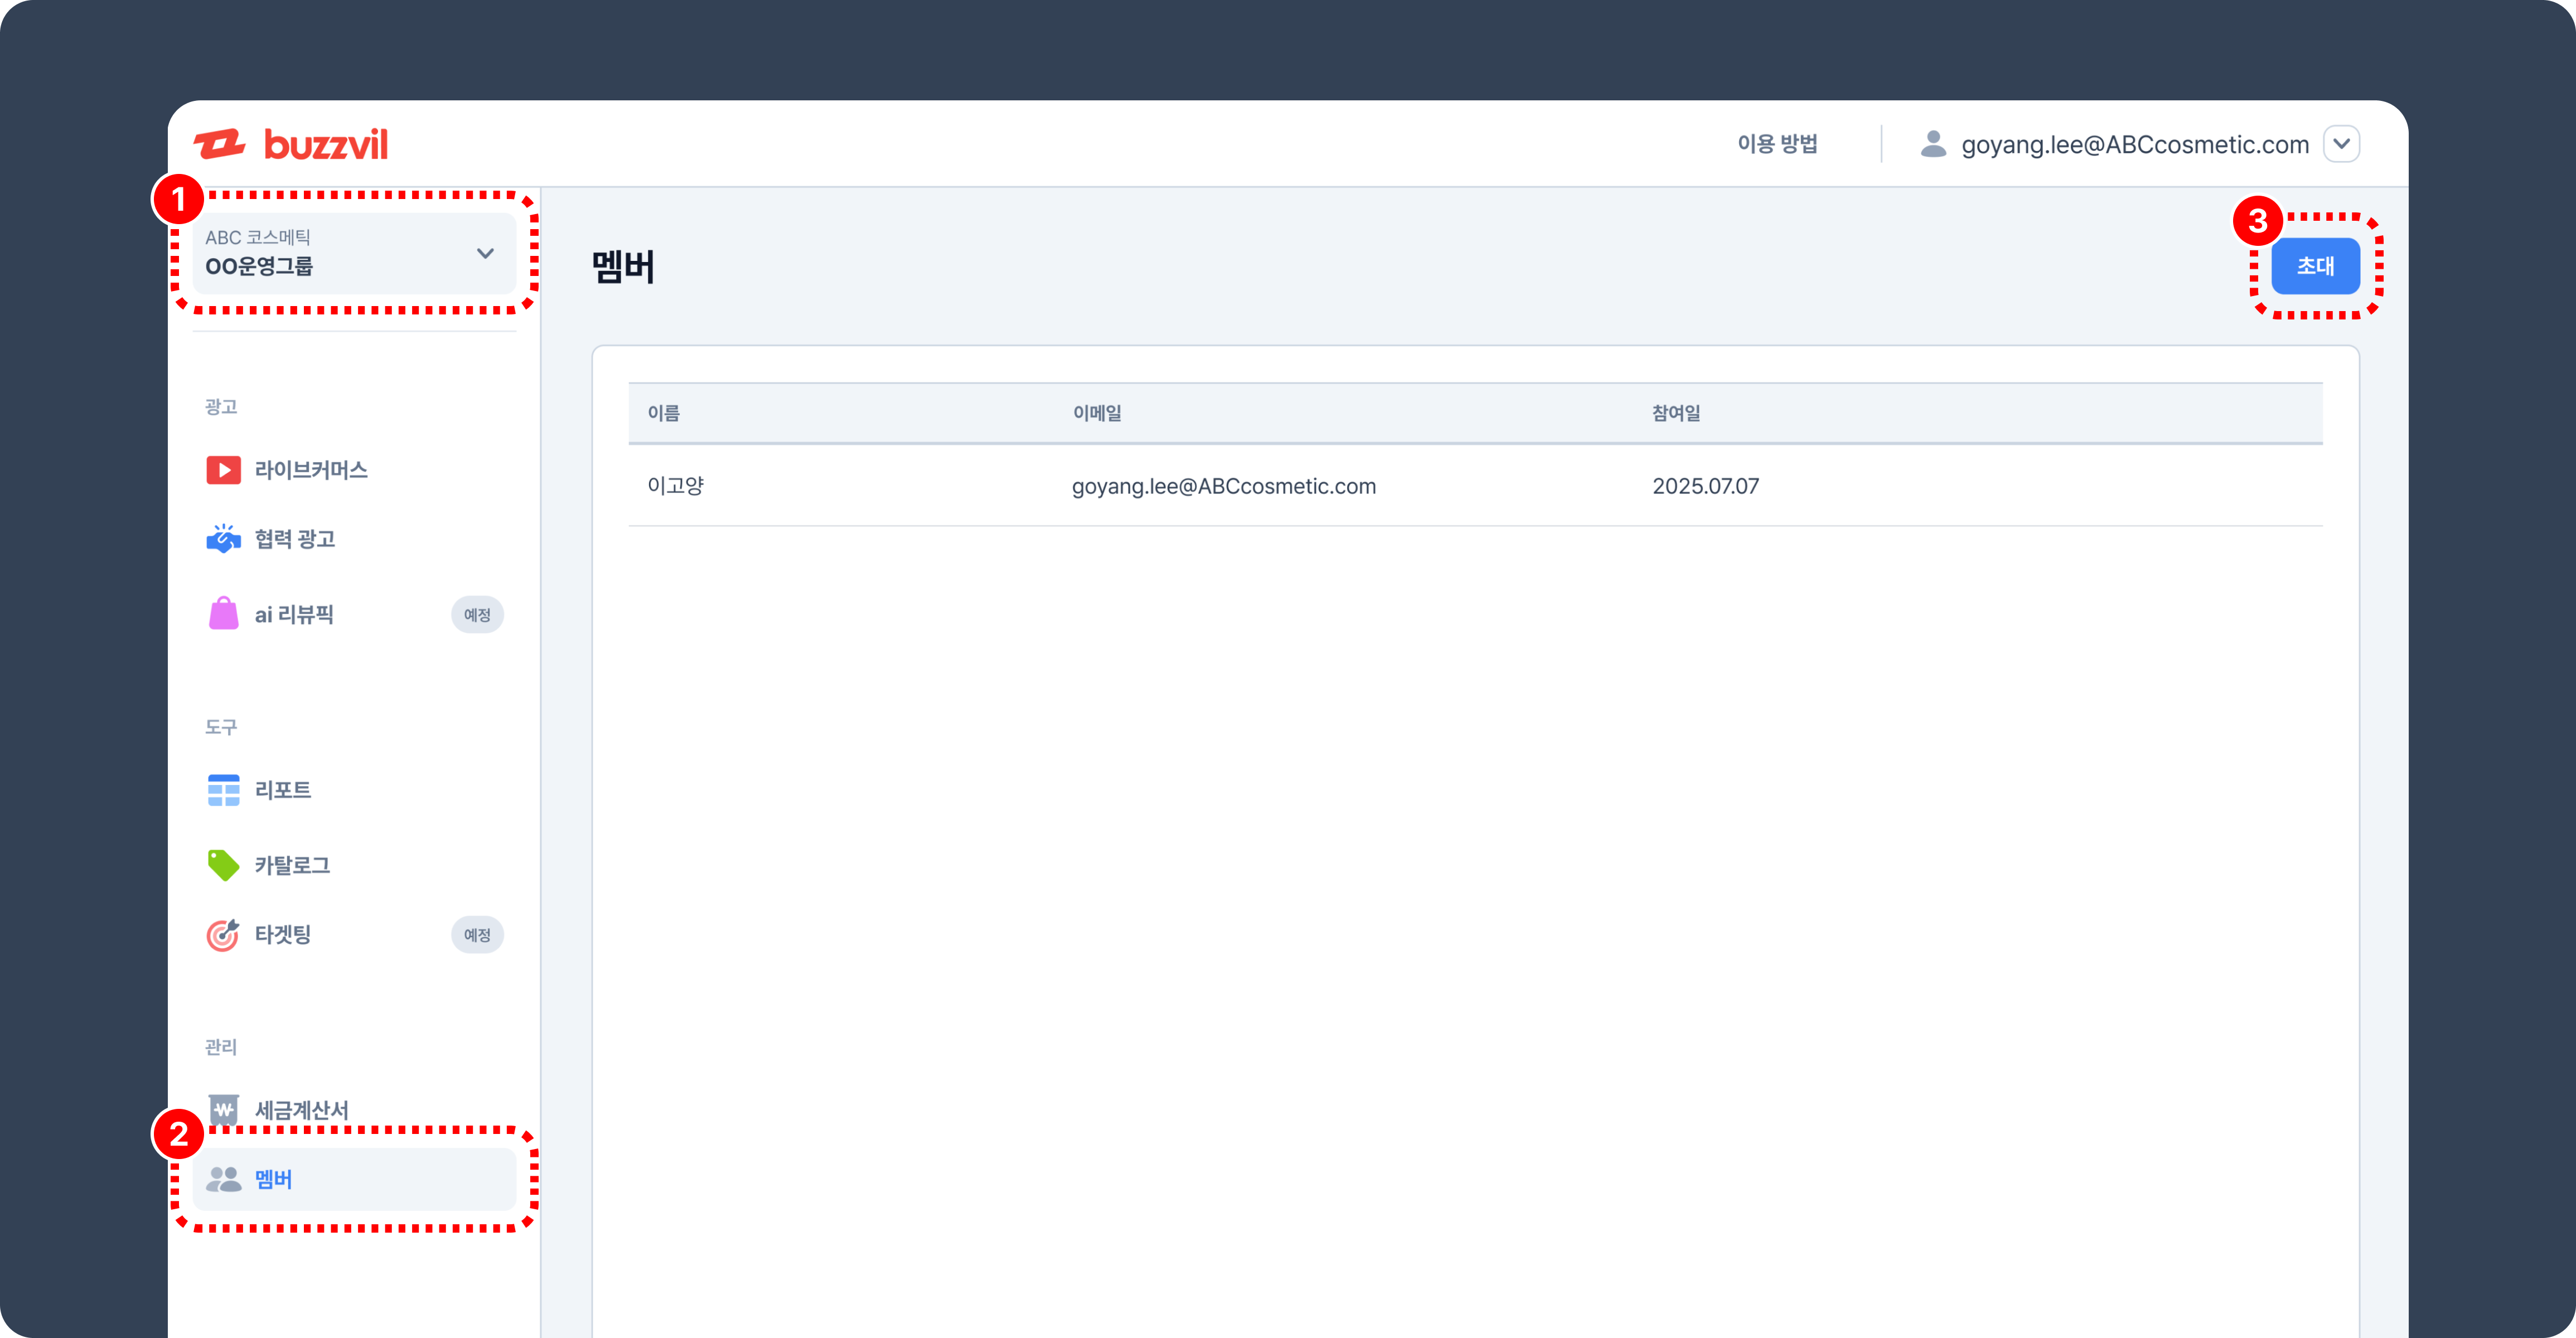Open the 리포트 menu item
This screenshot has width=2576, height=1338.
[x=283, y=790]
